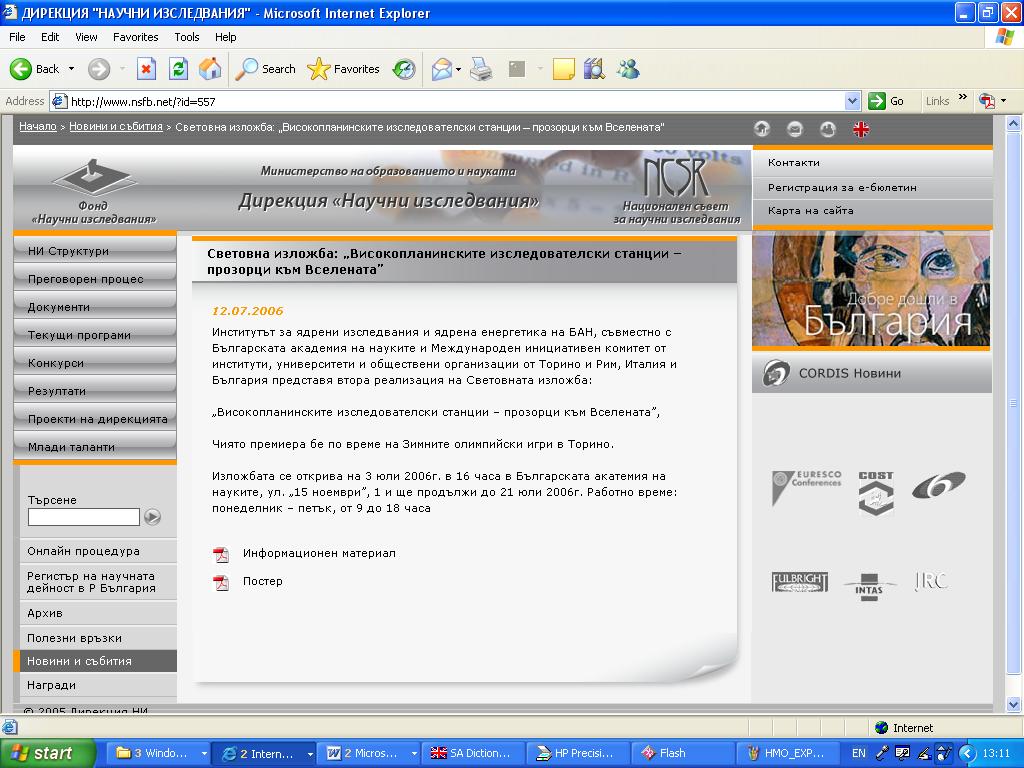Open Favorites star in toolbar
The width and height of the screenshot is (1024, 768).
(343, 69)
